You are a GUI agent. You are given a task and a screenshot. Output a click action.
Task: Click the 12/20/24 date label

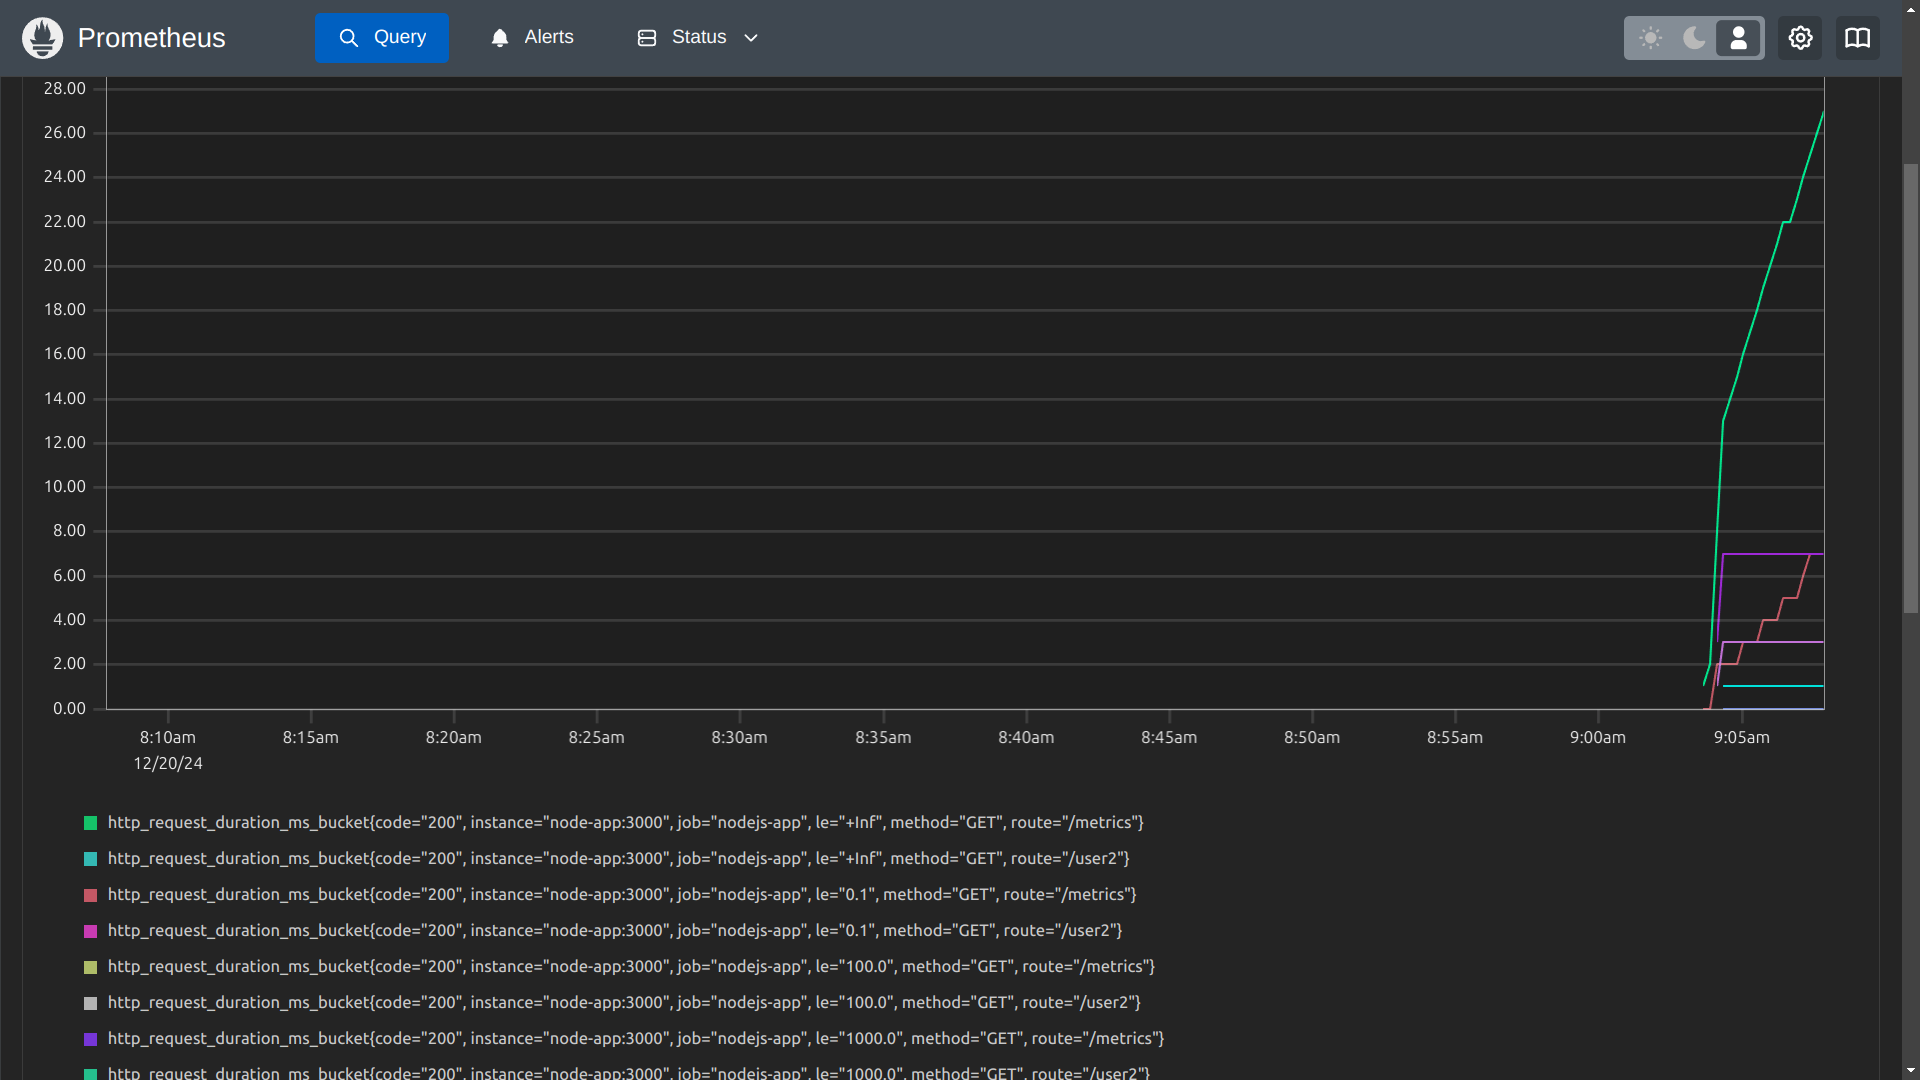[x=168, y=764]
